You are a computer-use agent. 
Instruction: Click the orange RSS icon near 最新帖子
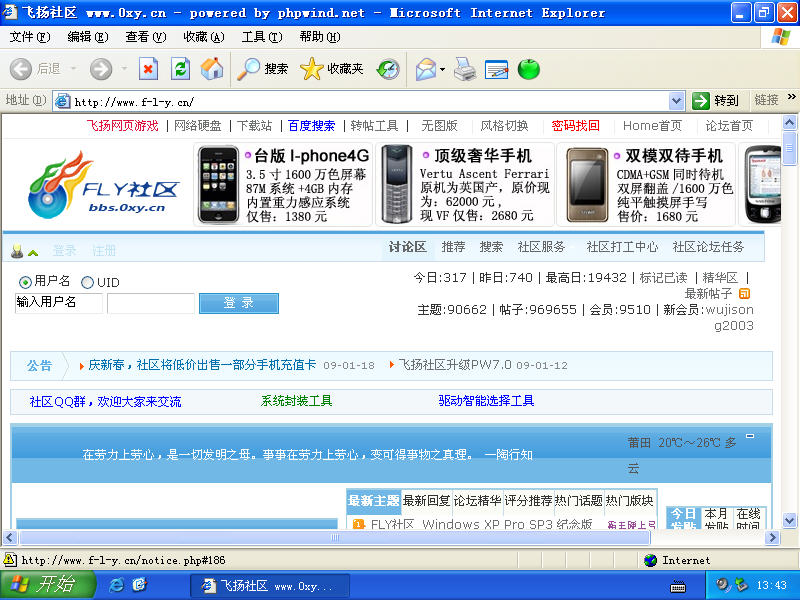(744, 293)
